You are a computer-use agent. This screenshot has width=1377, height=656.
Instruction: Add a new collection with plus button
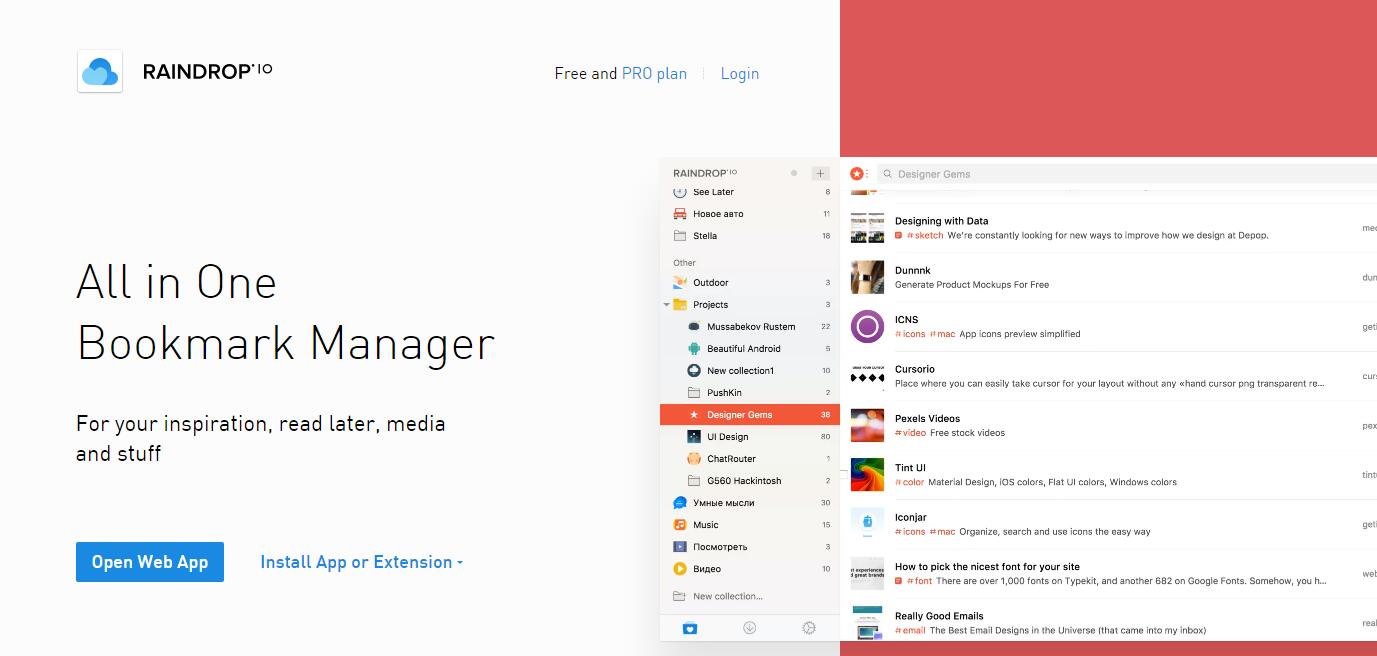click(820, 173)
